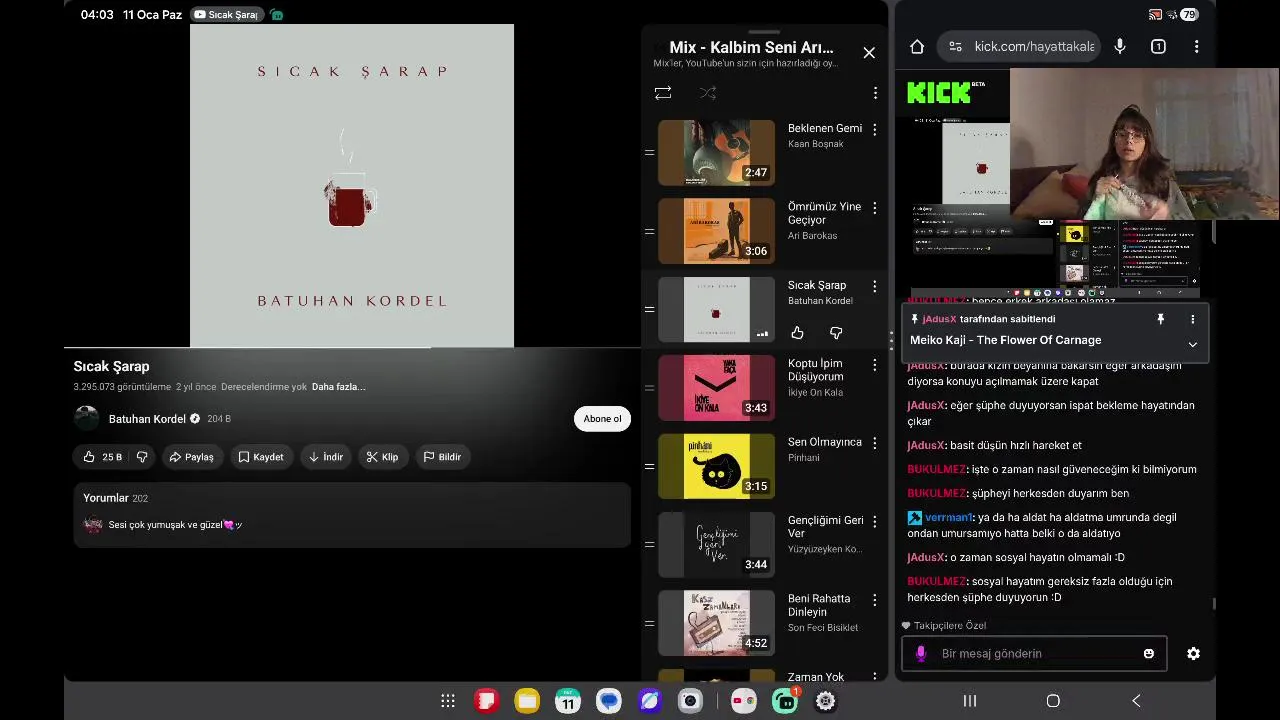
Task: Open Calendar app showing 11
Action: [568, 701]
